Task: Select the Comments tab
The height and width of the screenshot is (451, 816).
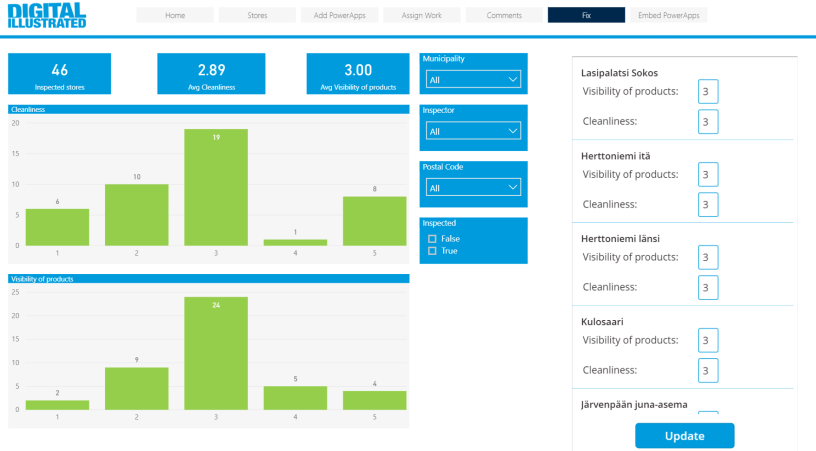Action: click(504, 15)
